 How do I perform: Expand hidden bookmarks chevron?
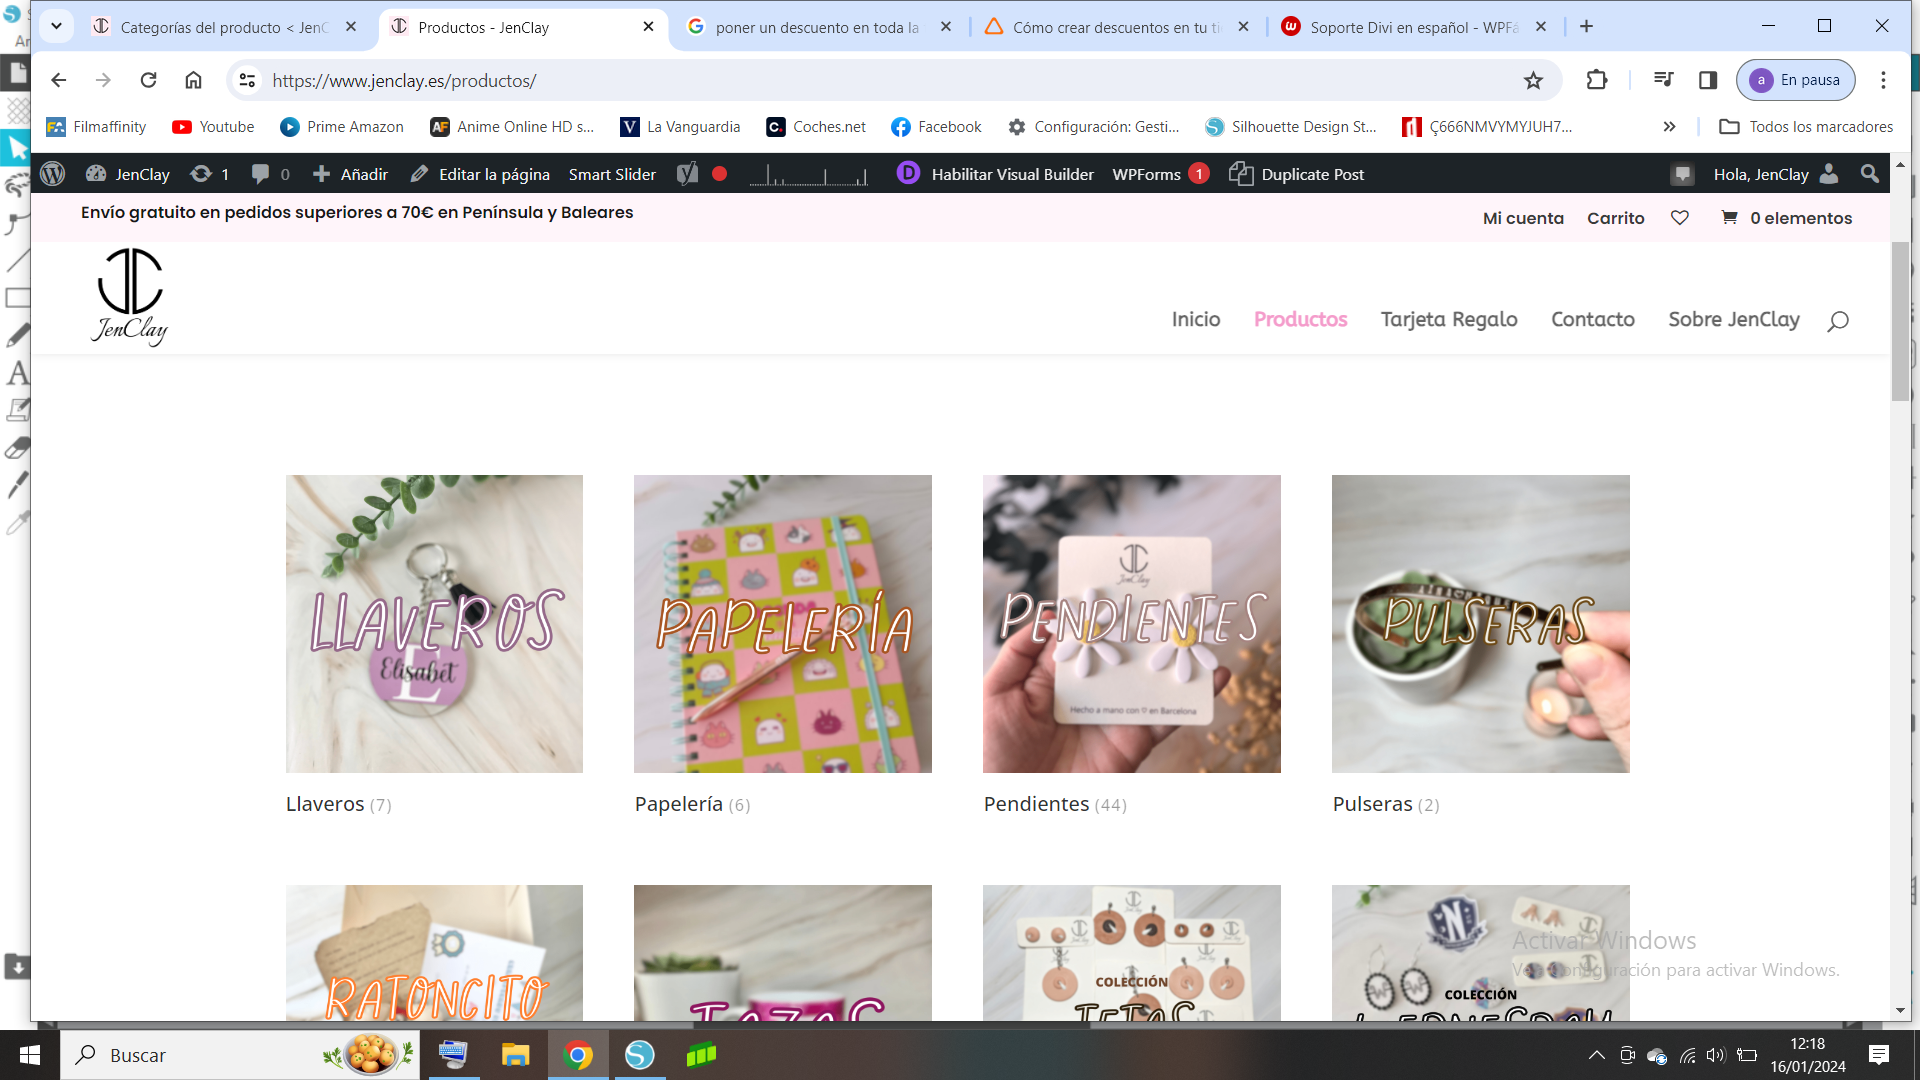point(1669,127)
